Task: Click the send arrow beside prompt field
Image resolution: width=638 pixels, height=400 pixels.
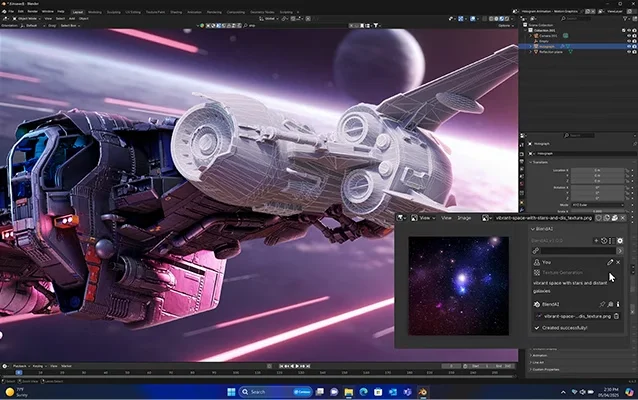Action: pyautogui.click(x=620, y=251)
